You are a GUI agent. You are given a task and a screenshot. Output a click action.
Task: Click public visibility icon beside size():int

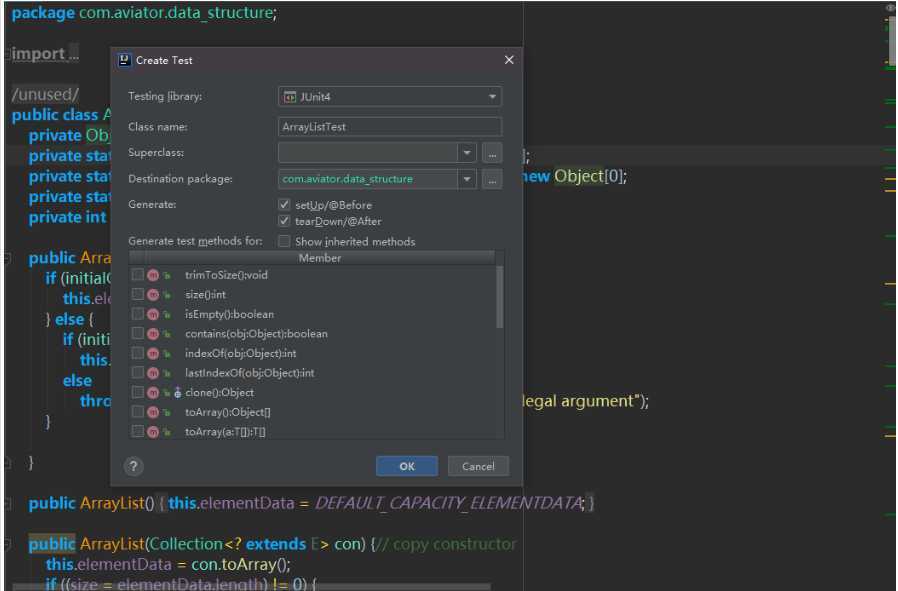(167, 296)
